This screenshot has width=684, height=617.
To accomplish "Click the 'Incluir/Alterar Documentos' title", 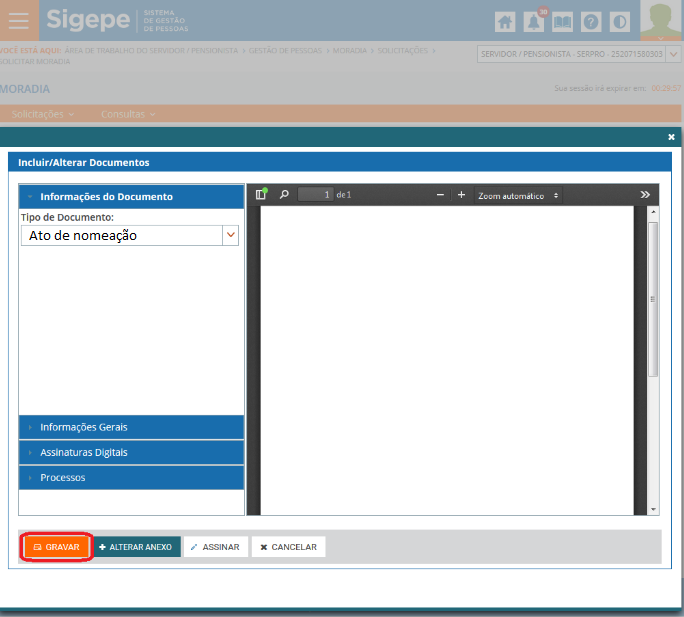I will [x=84, y=162].
